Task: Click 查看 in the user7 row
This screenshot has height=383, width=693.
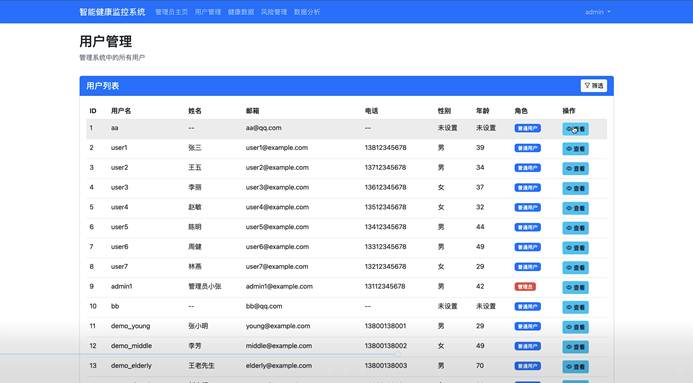Action: [x=575, y=268]
